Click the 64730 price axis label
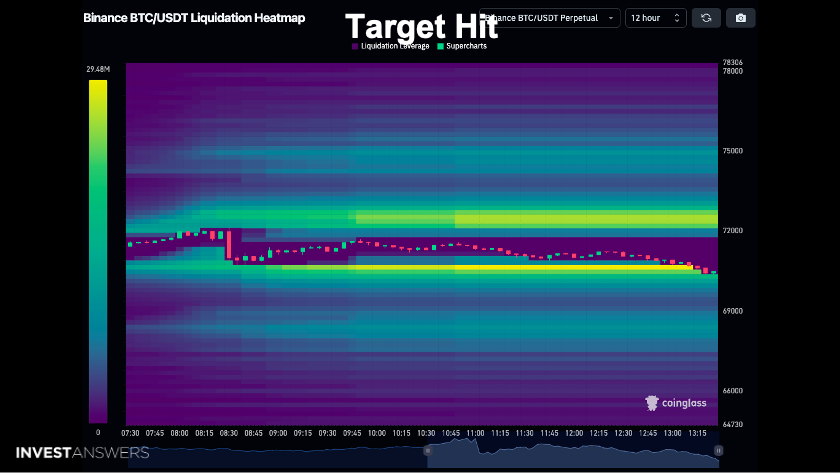840x473 pixels. point(732,424)
